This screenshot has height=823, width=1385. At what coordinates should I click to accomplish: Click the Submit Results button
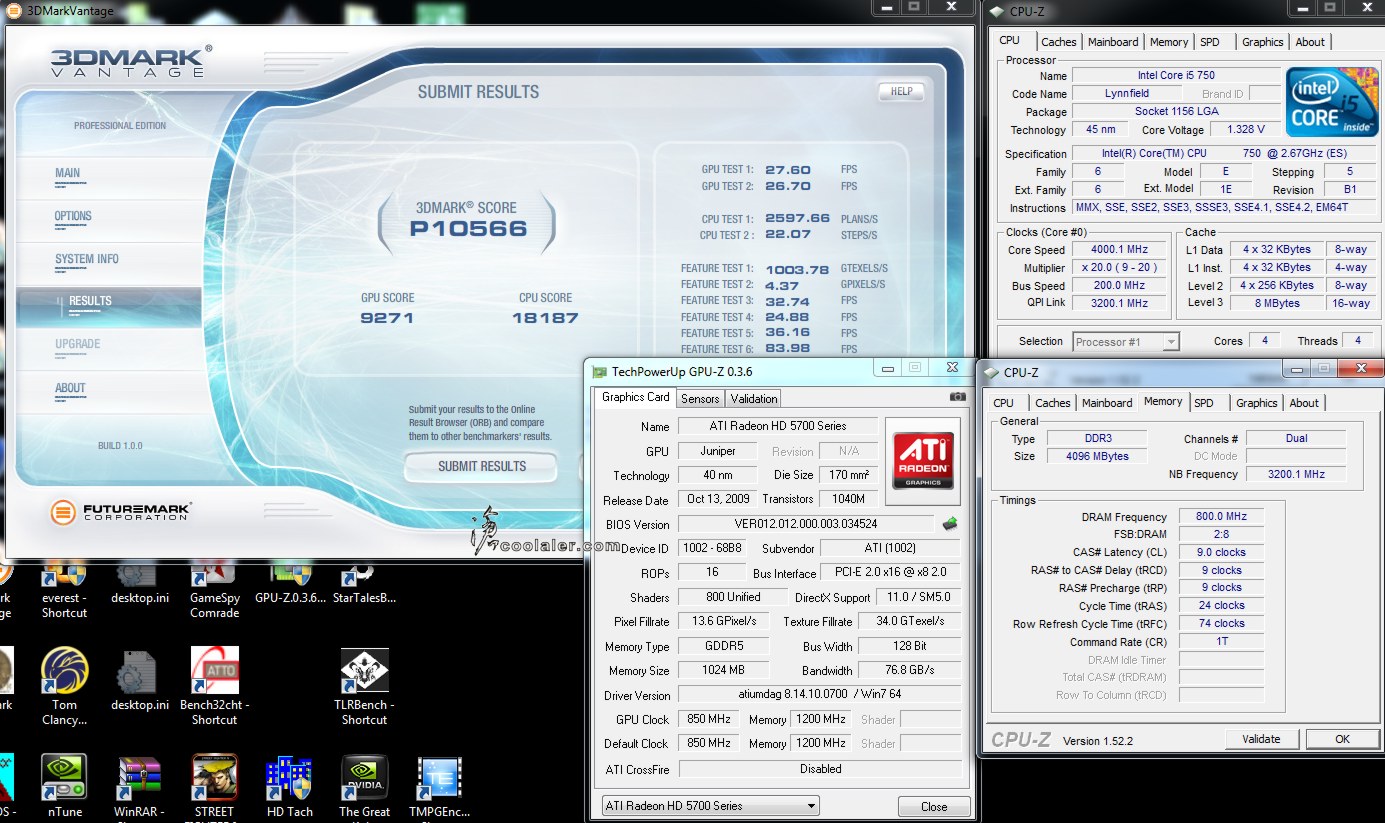(x=481, y=466)
